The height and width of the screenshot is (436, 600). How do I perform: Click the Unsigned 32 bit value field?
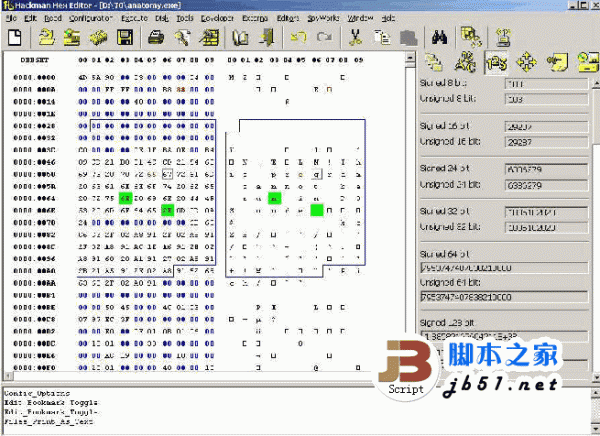pos(546,228)
